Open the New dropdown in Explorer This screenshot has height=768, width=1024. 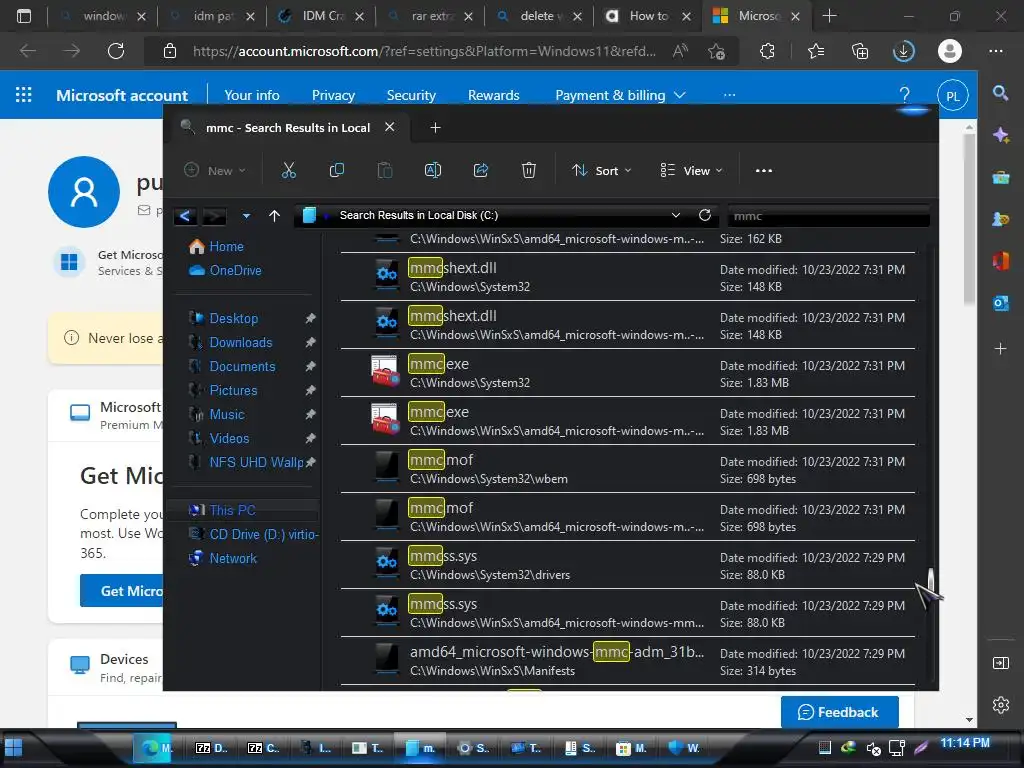pos(215,170)
